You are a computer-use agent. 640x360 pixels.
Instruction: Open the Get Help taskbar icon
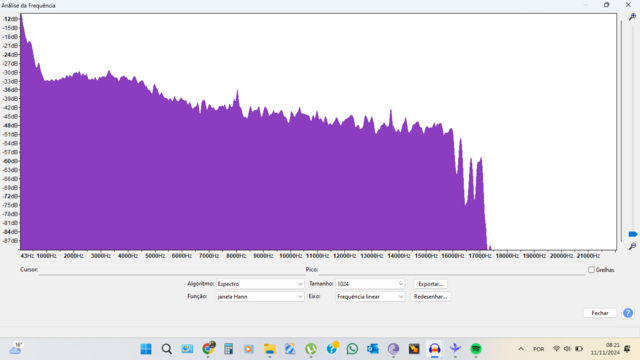coord(332,348)
